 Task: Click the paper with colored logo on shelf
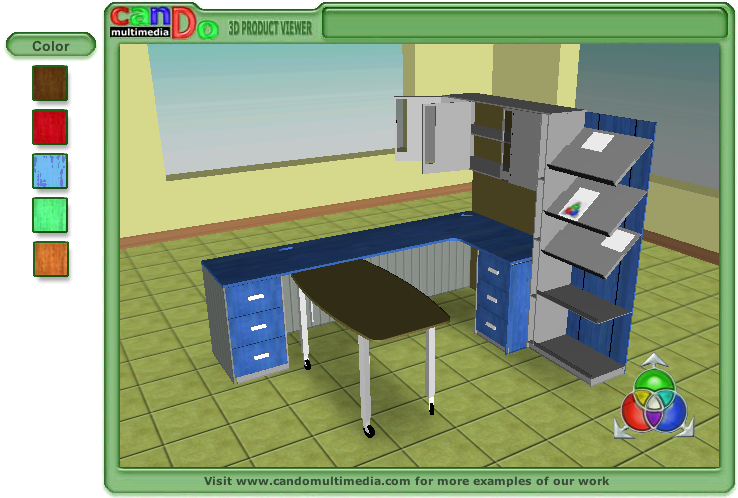point(577,203)
